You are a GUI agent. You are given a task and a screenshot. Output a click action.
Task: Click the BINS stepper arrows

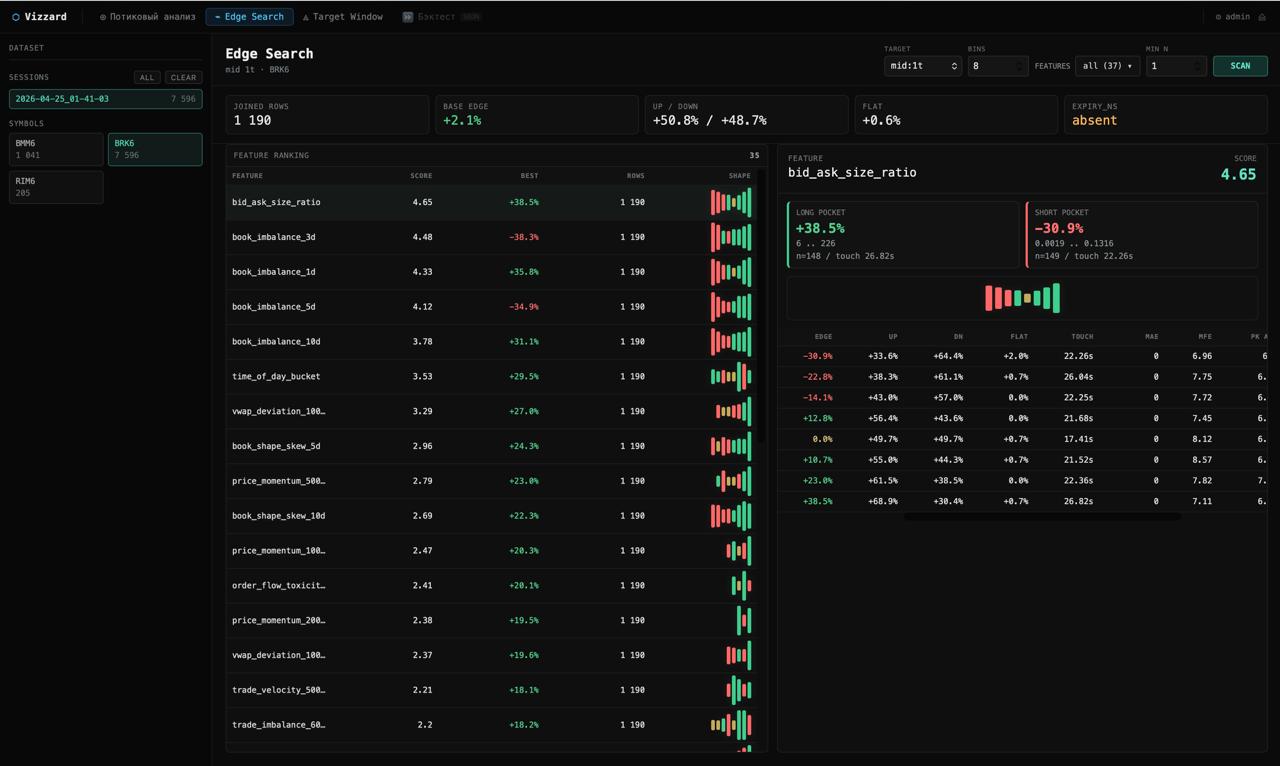pos(1020,66)
